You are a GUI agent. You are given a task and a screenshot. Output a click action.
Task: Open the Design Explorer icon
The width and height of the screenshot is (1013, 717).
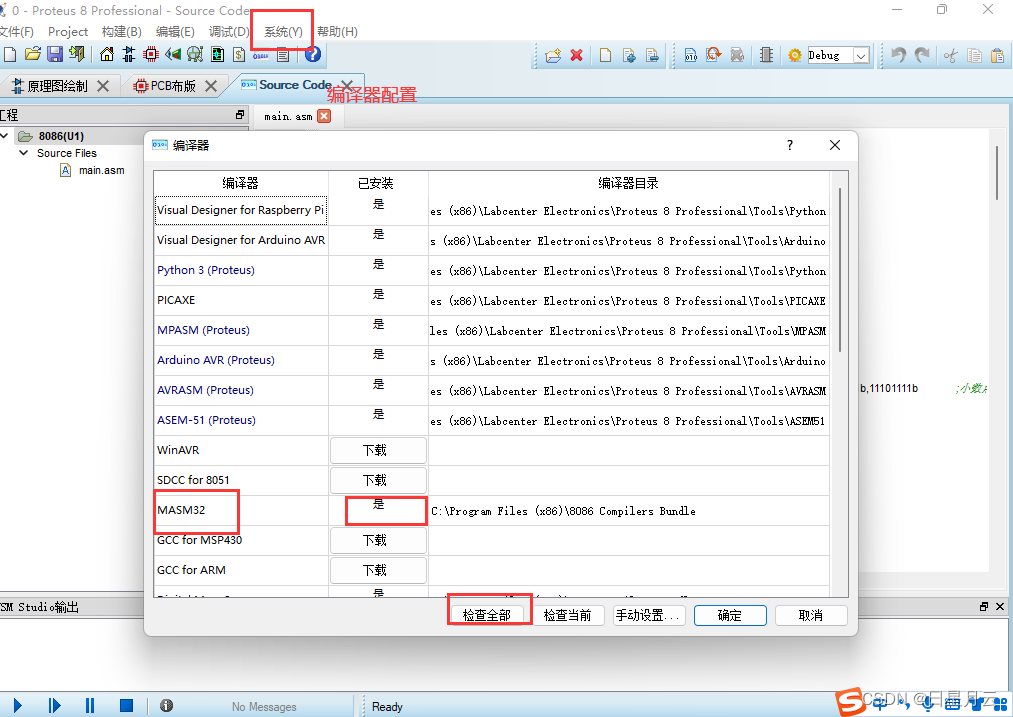click(217, 55)
